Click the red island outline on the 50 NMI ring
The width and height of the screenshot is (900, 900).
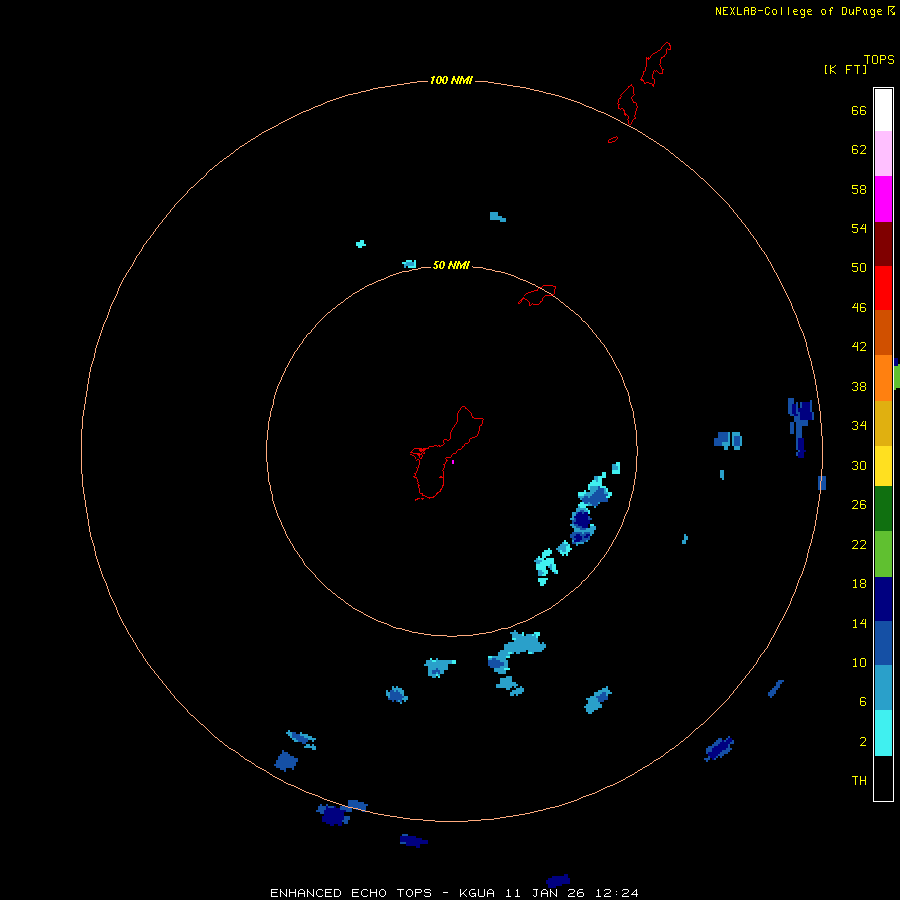pyautogui.click(x=537, y=295)
